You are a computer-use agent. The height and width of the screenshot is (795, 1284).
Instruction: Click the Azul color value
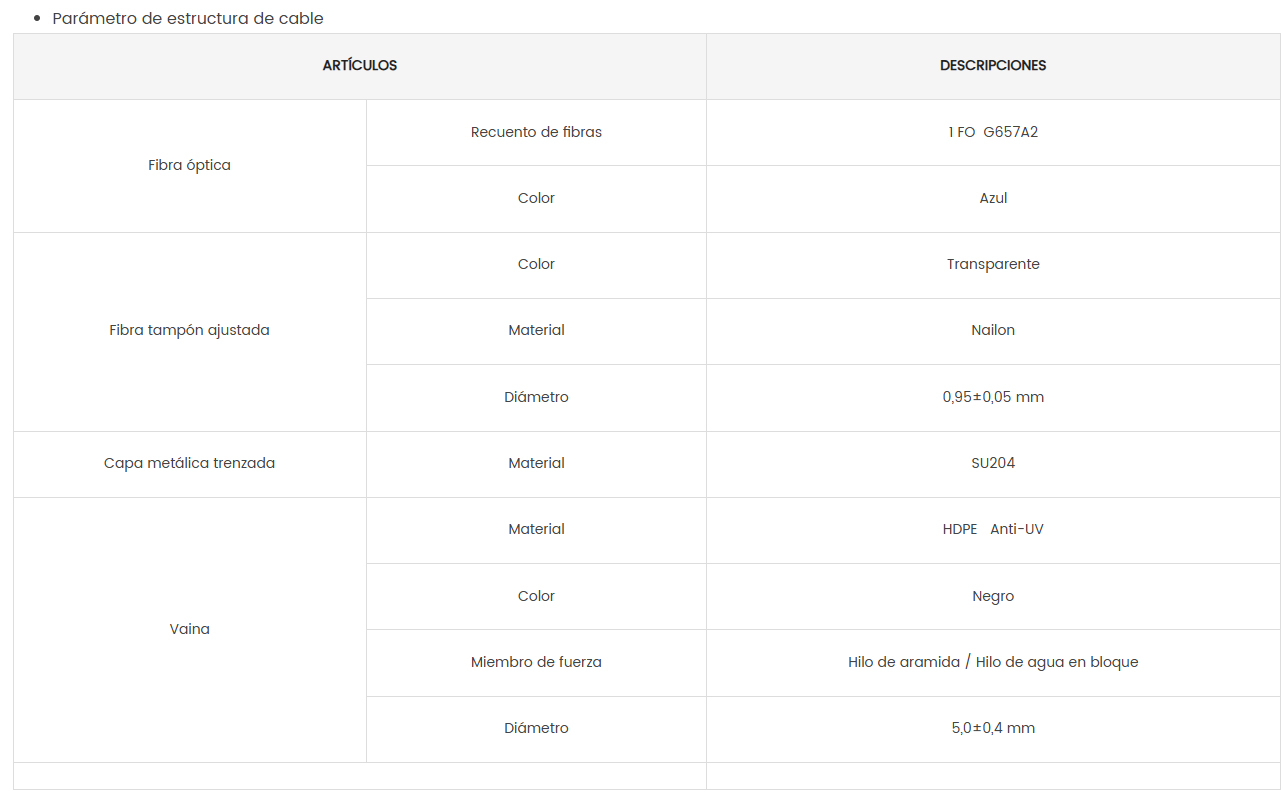(993, 198)
